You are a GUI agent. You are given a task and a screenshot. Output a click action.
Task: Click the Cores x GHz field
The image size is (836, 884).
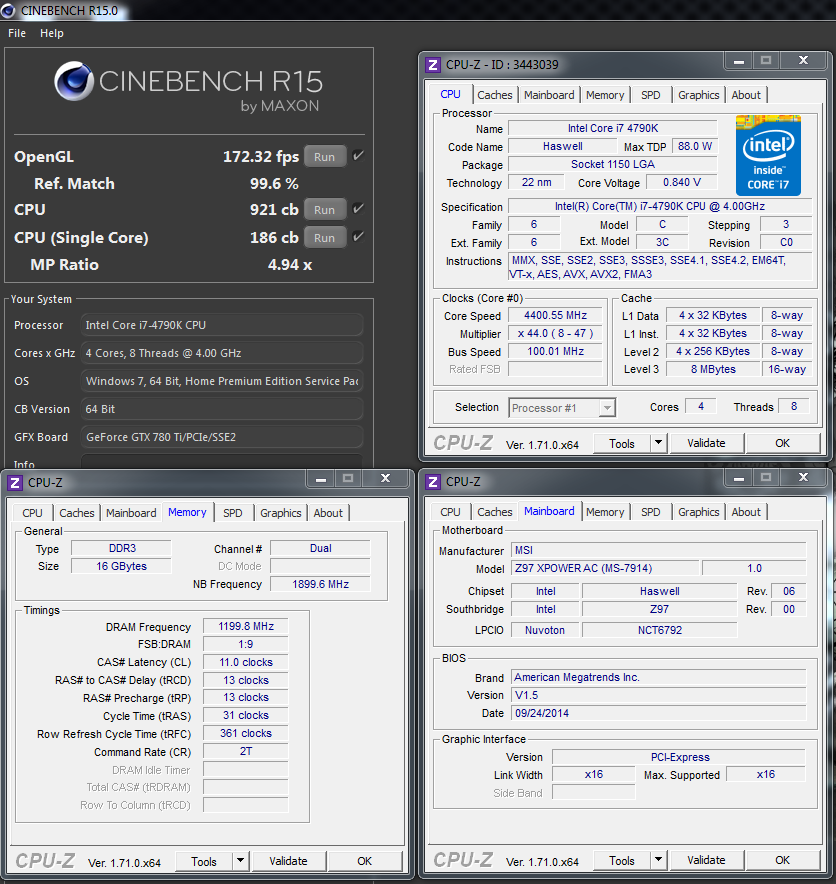tap(222, 353)
